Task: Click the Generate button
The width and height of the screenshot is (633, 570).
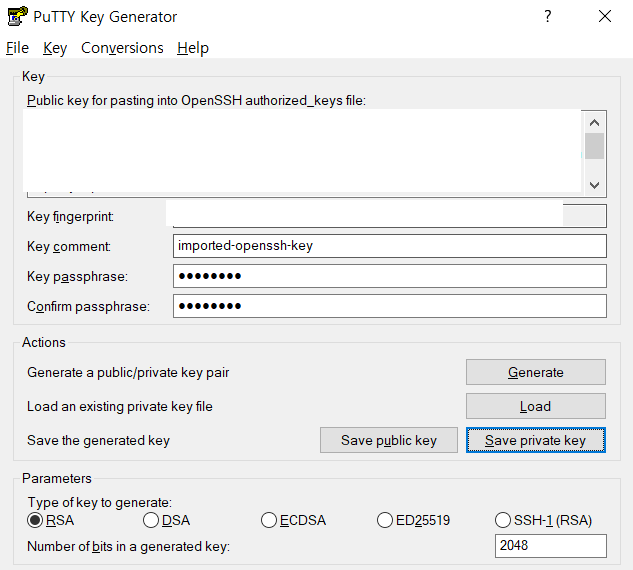Action: (536, 372)
